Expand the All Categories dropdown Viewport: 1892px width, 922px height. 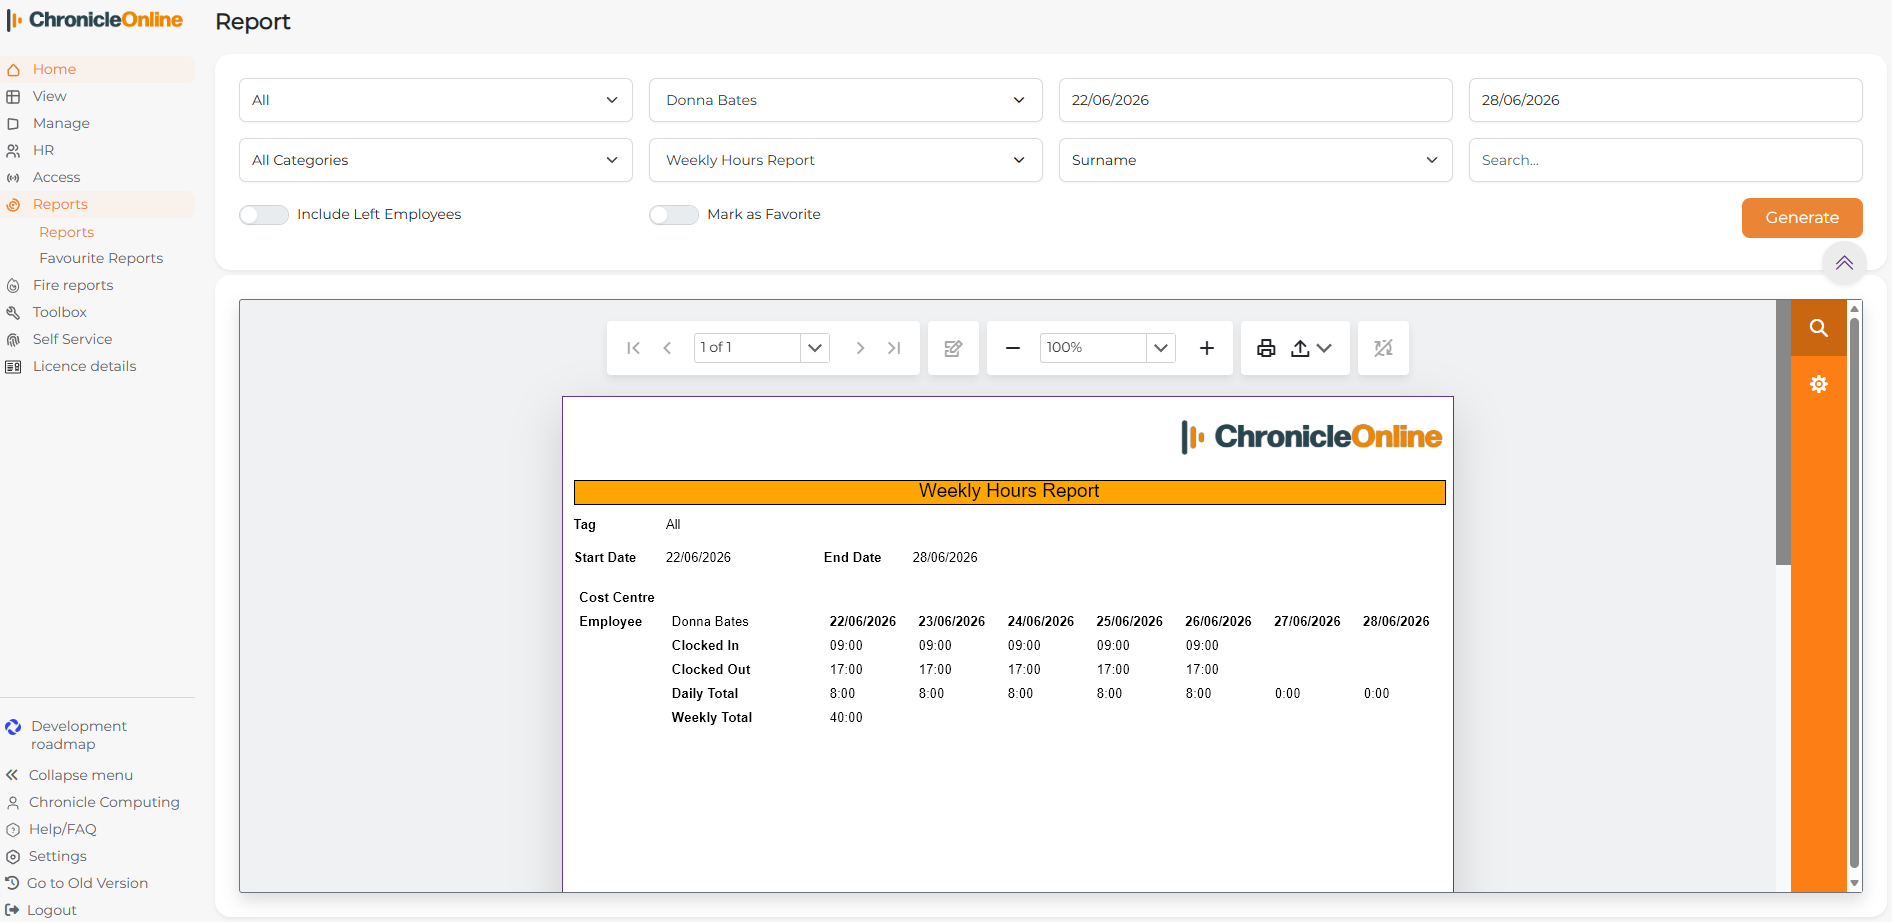[436, 160]
